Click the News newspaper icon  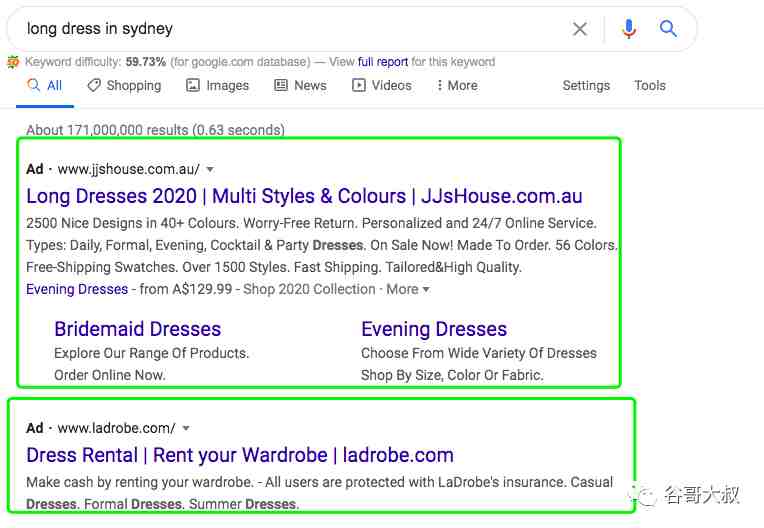pyautogui.click(x=281, y=85)
